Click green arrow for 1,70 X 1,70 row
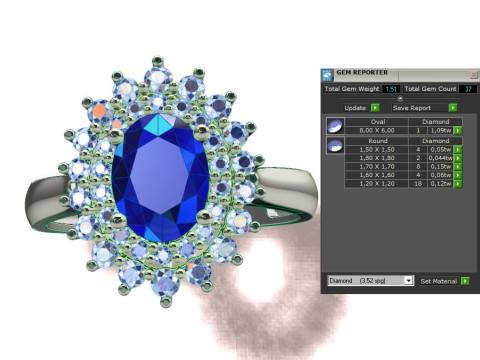Image resolution: width=480 pixels, height=360 pixels. 458,167
